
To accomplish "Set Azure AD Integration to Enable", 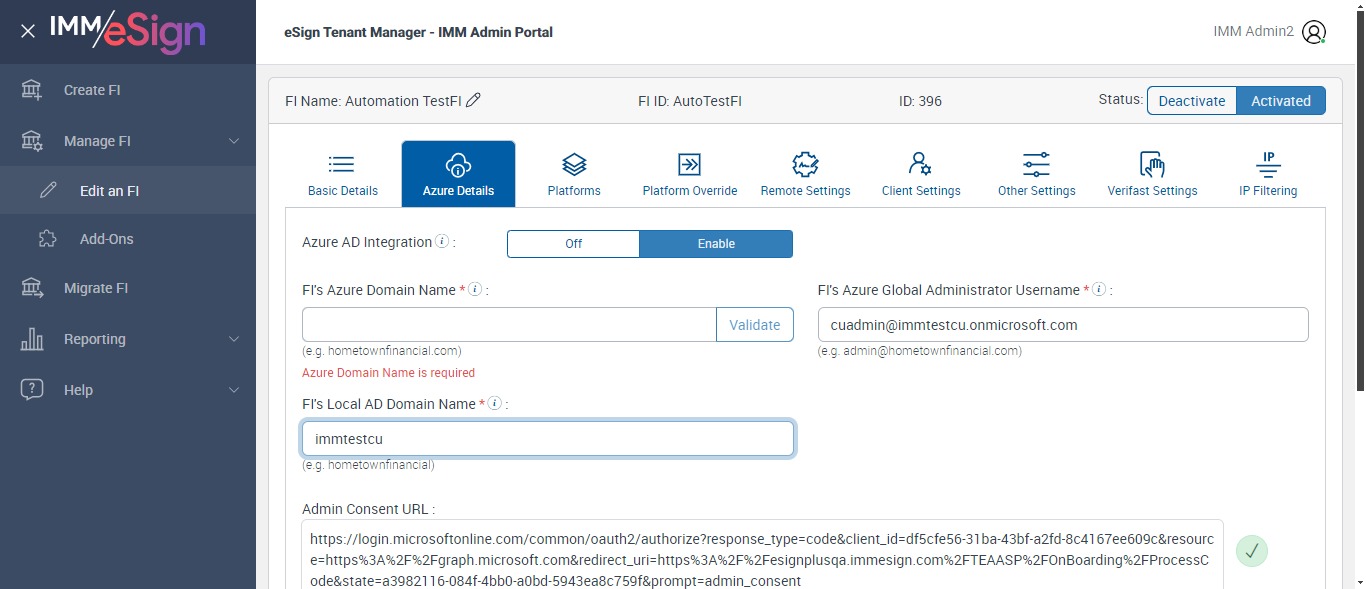I will click(x=716, y=244).
